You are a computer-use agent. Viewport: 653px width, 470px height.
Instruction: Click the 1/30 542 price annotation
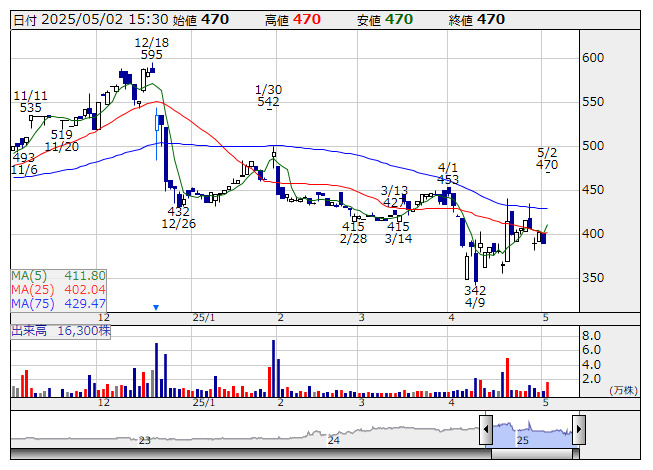pos(268,95)
